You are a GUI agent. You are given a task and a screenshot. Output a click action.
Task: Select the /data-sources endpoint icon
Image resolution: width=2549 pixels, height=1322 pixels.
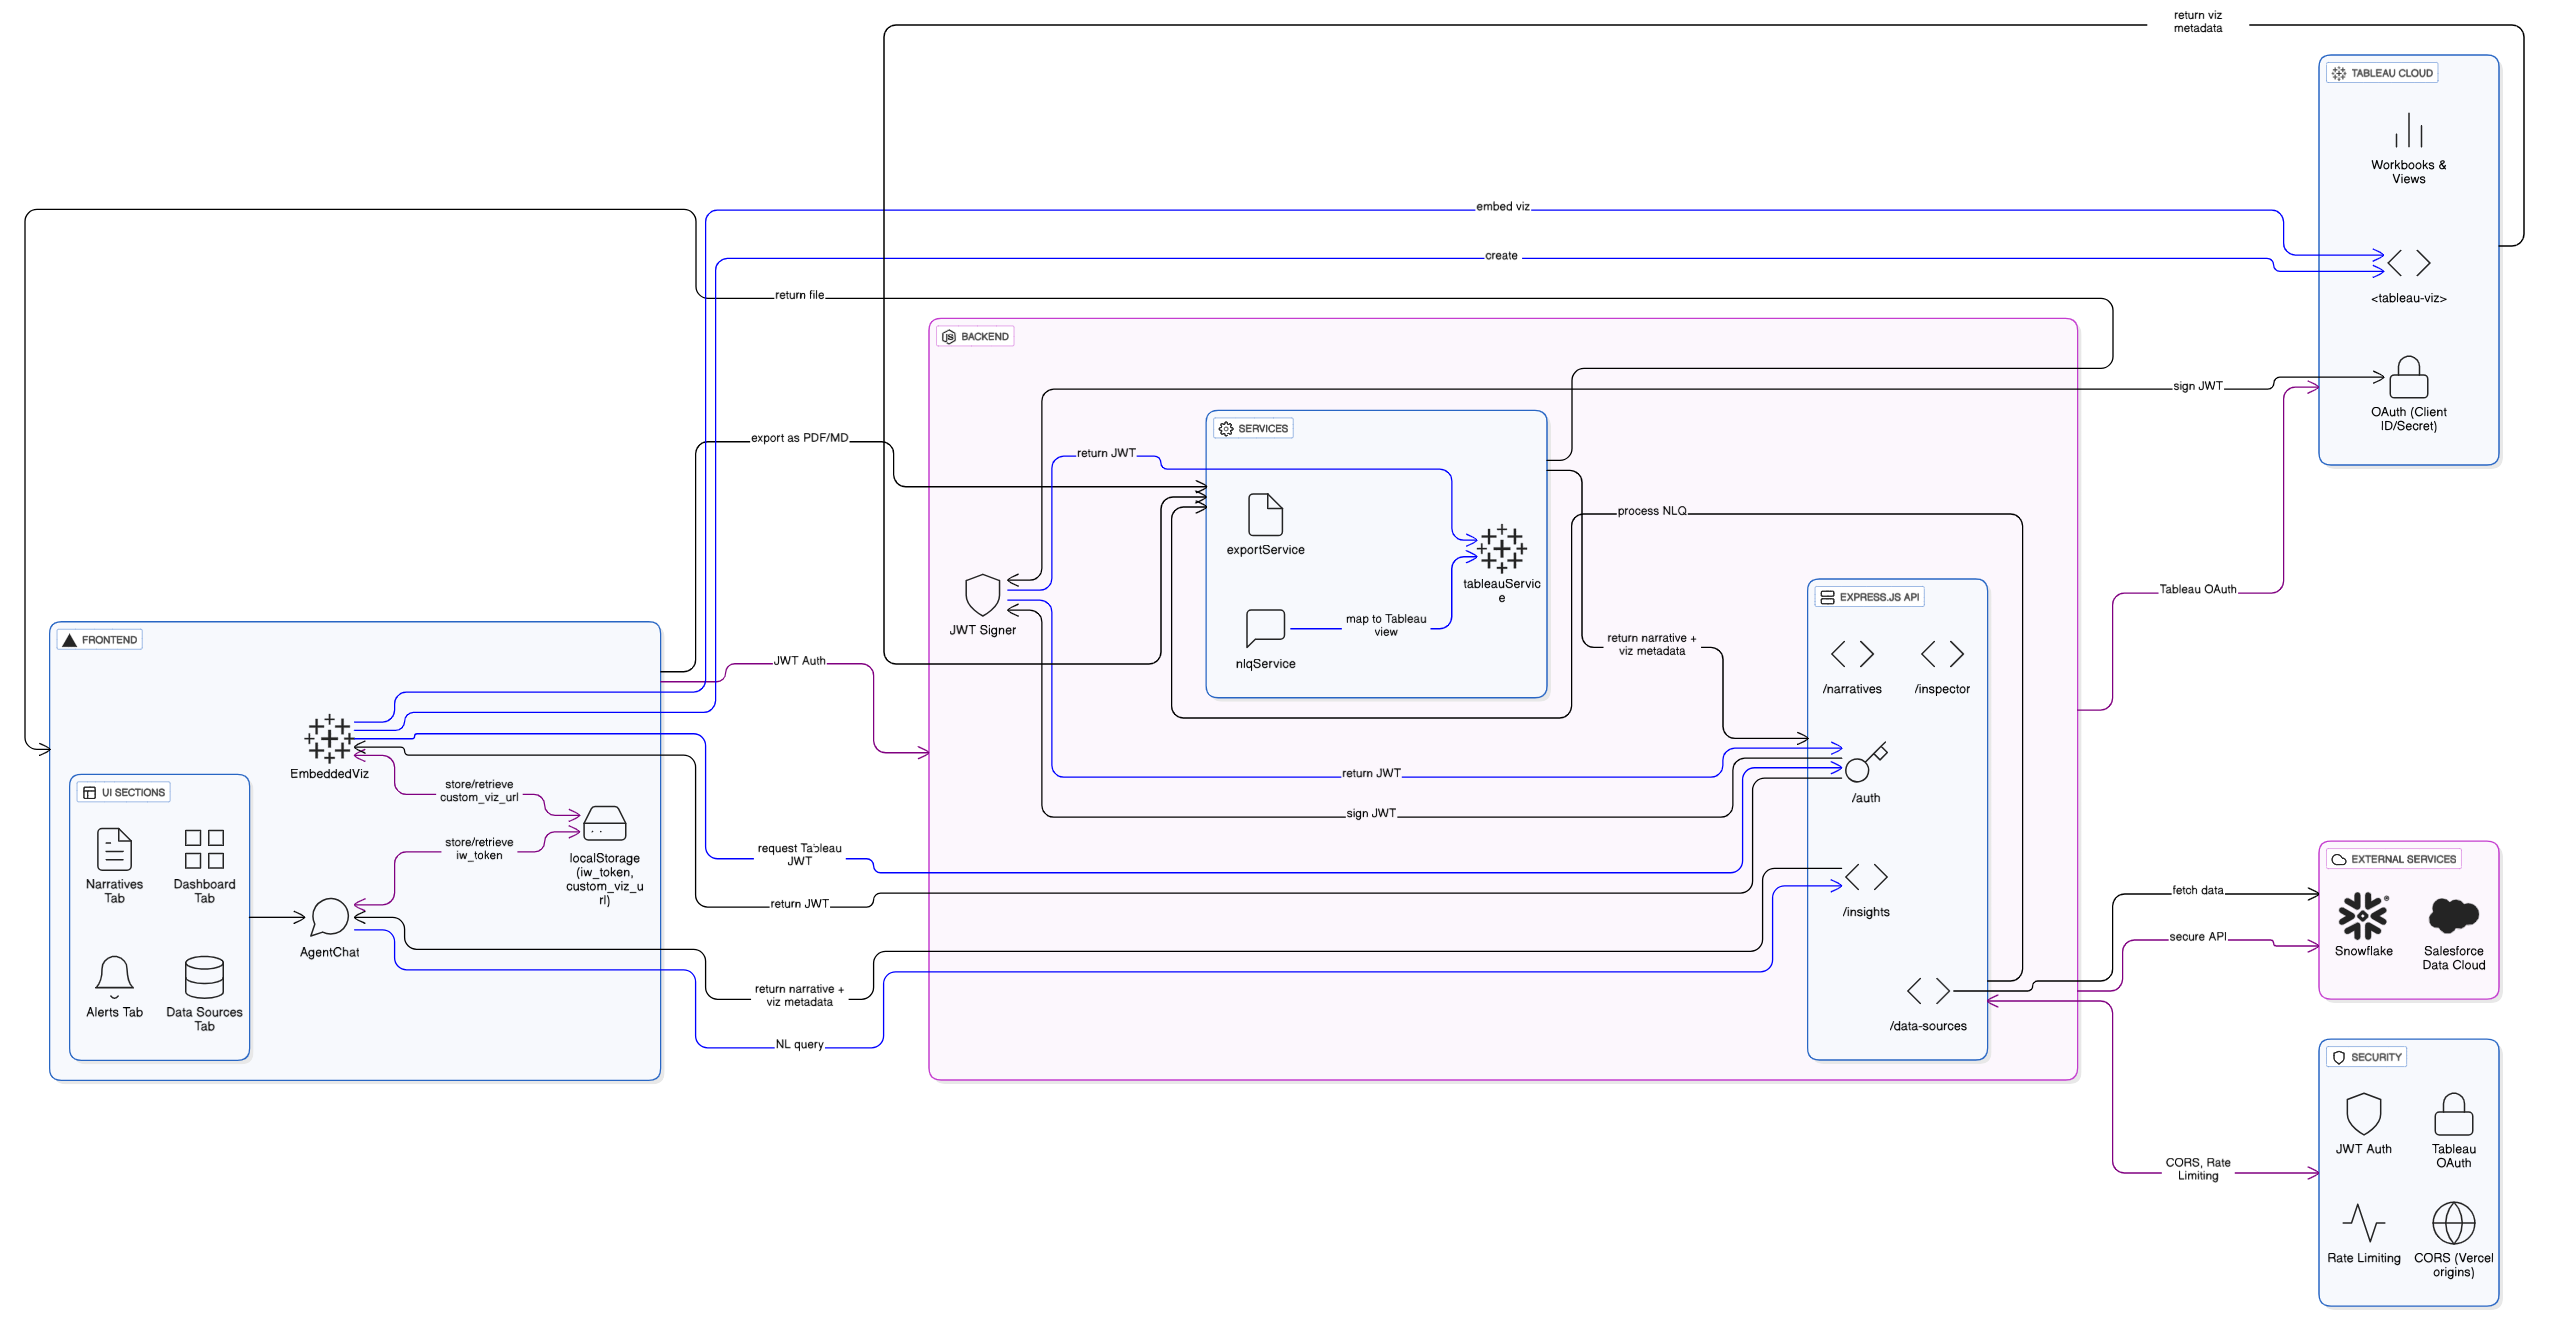(1927, 991)
